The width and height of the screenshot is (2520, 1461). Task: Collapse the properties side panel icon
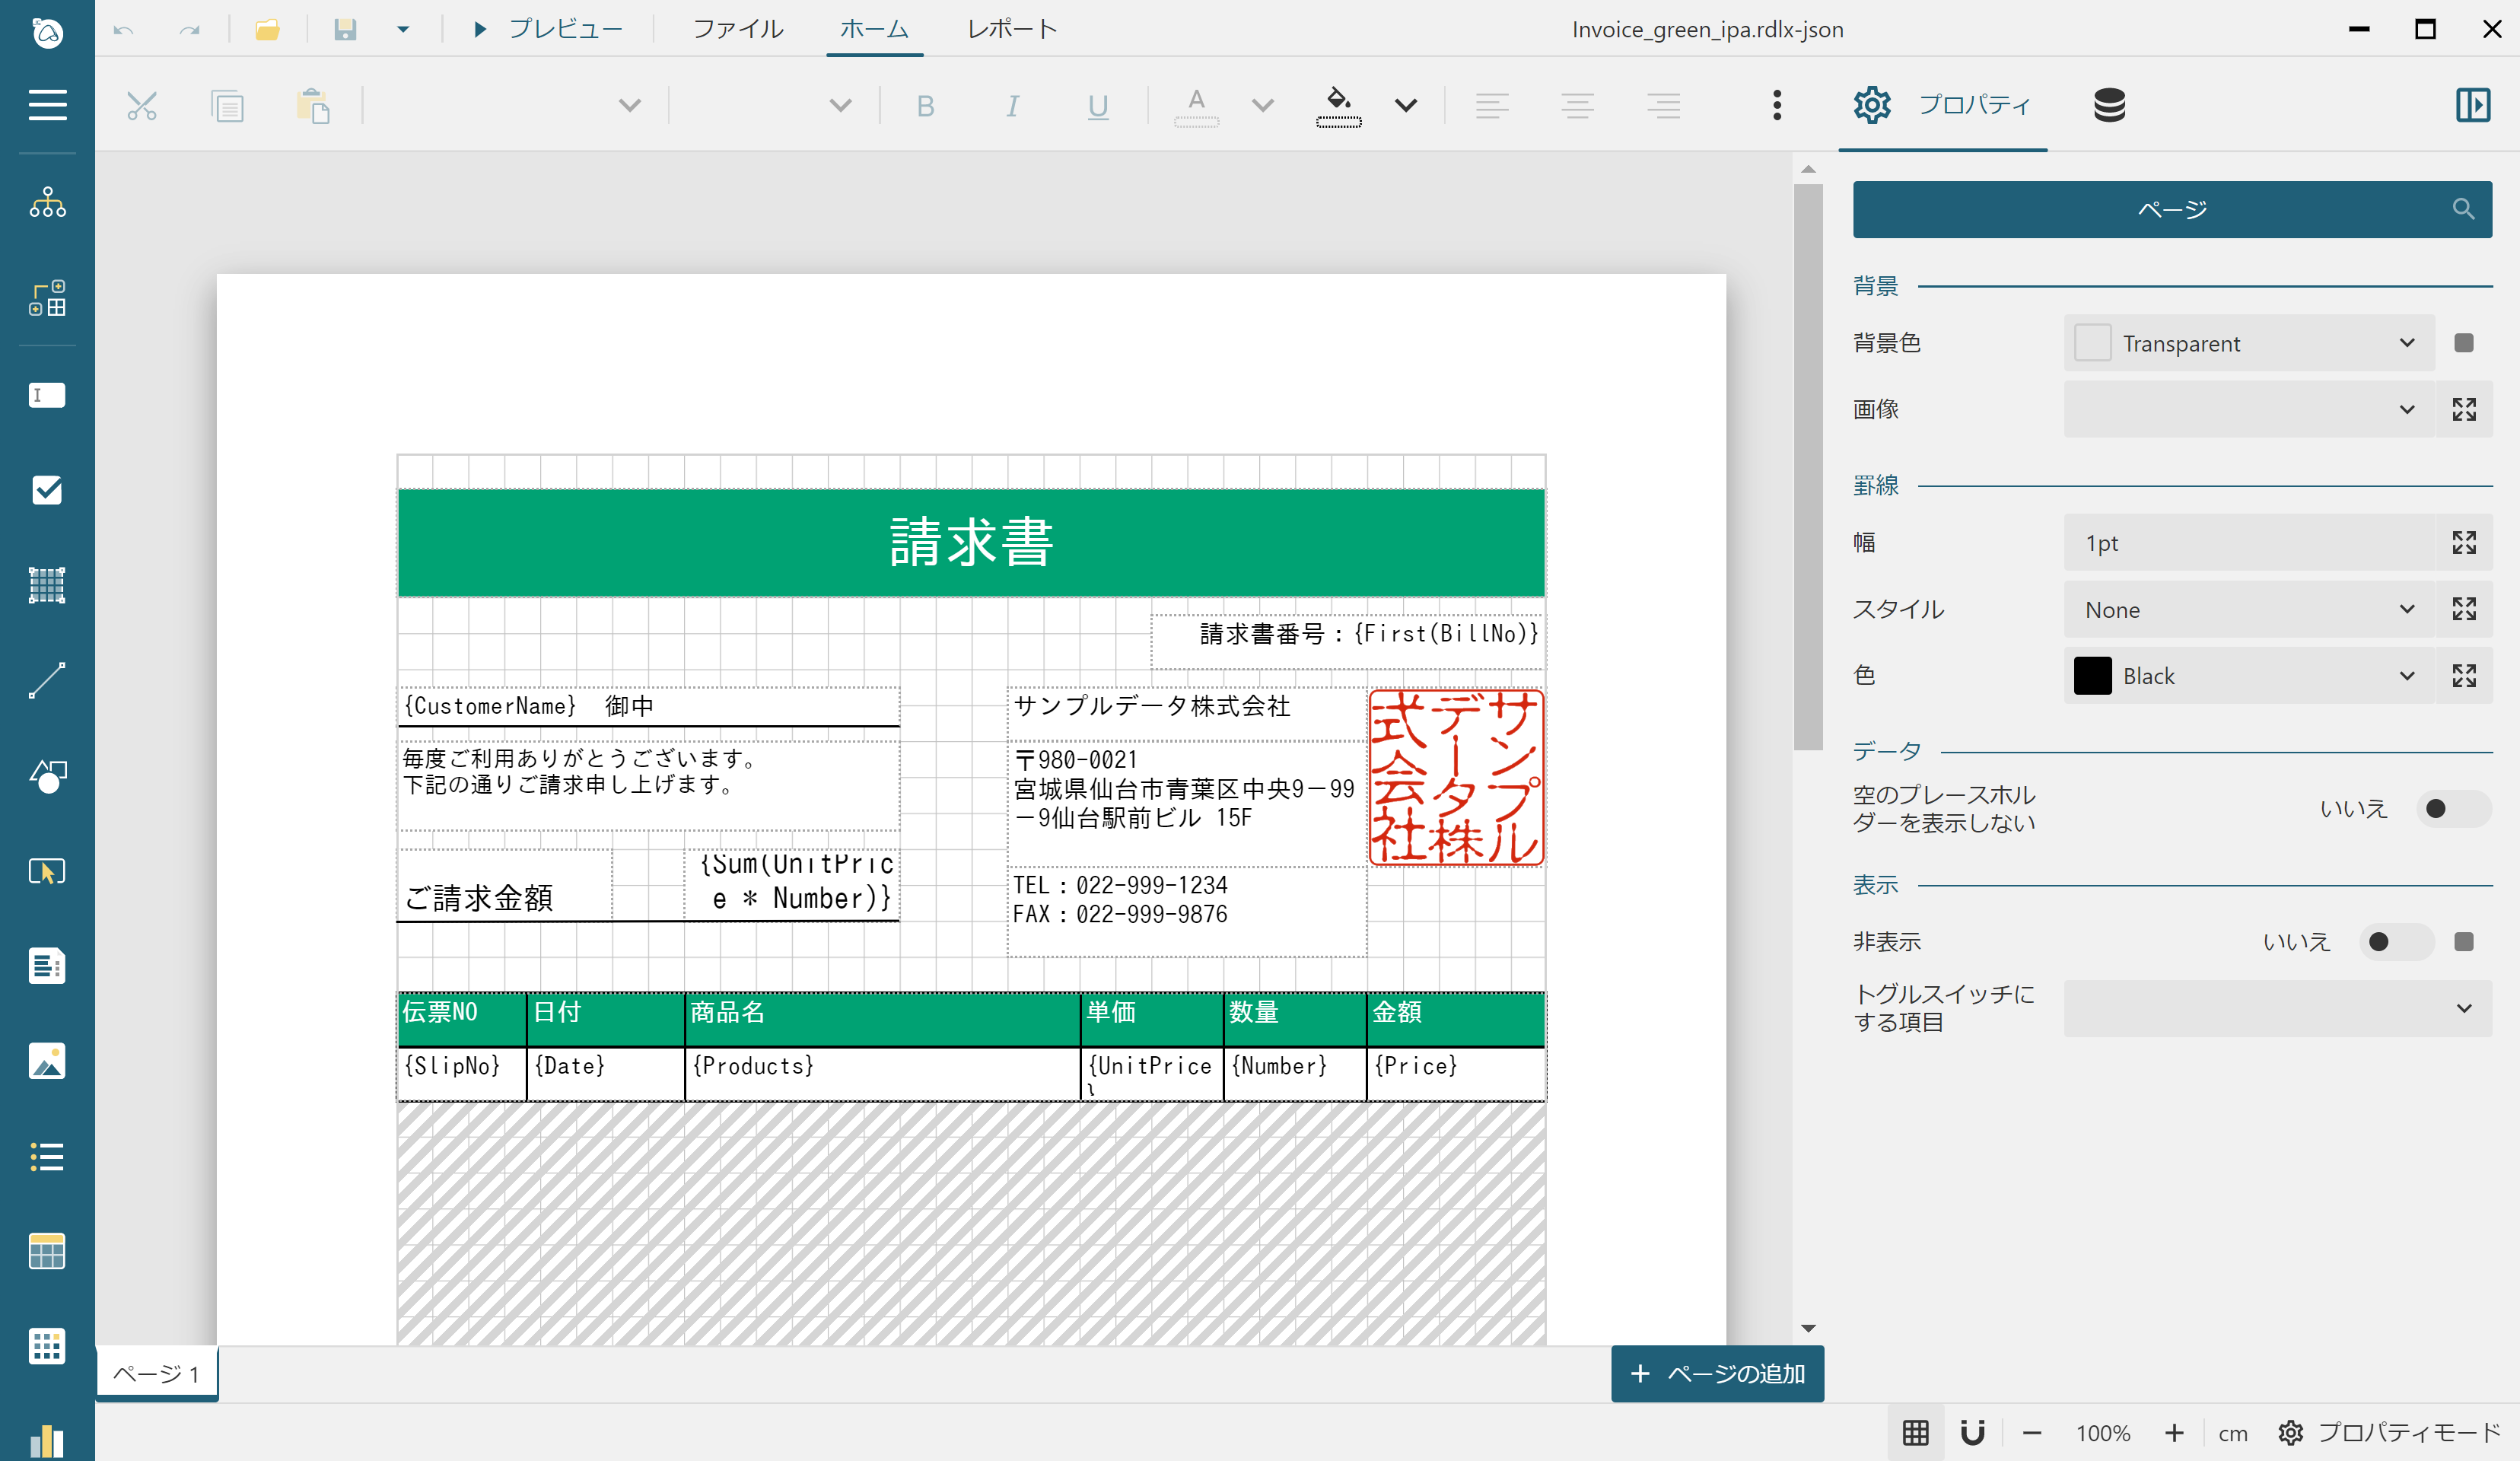(2473, 105)
